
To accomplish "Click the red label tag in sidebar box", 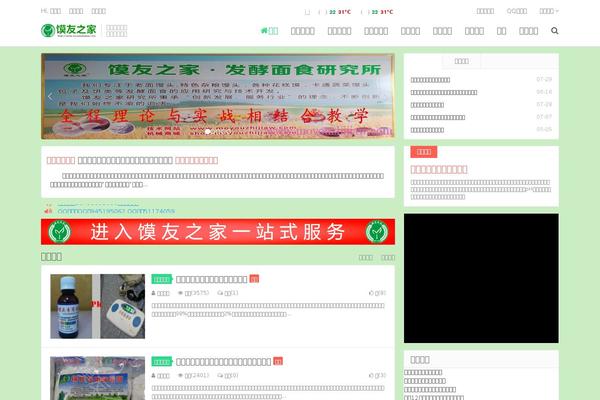I will 424,152.
